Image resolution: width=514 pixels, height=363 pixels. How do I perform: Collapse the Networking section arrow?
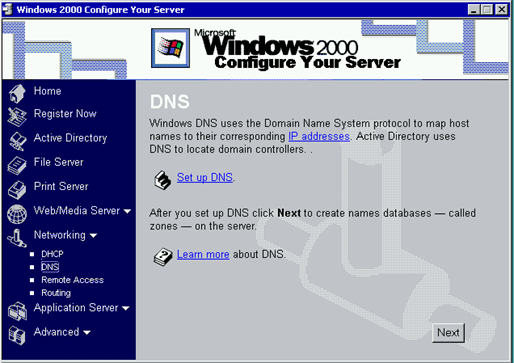click(93, 236)
